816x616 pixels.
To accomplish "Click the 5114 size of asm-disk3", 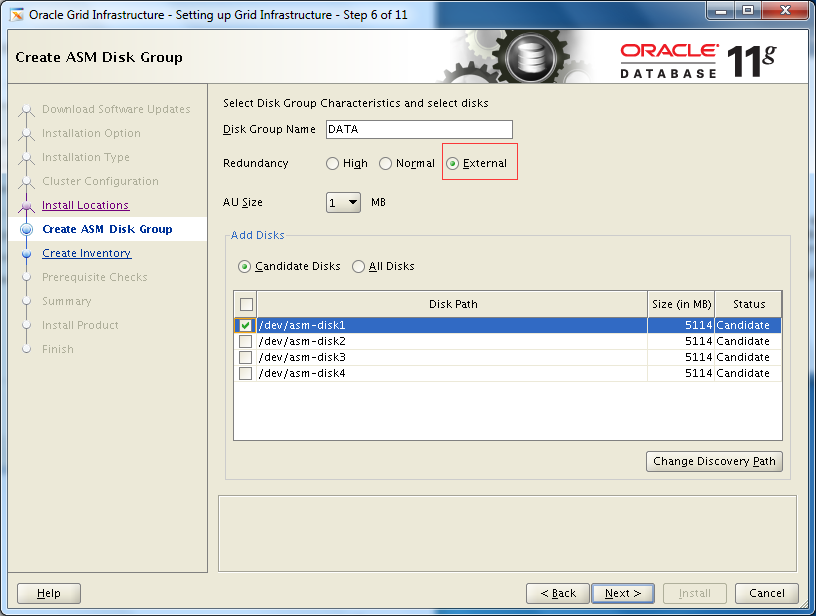I will (698, 357).
